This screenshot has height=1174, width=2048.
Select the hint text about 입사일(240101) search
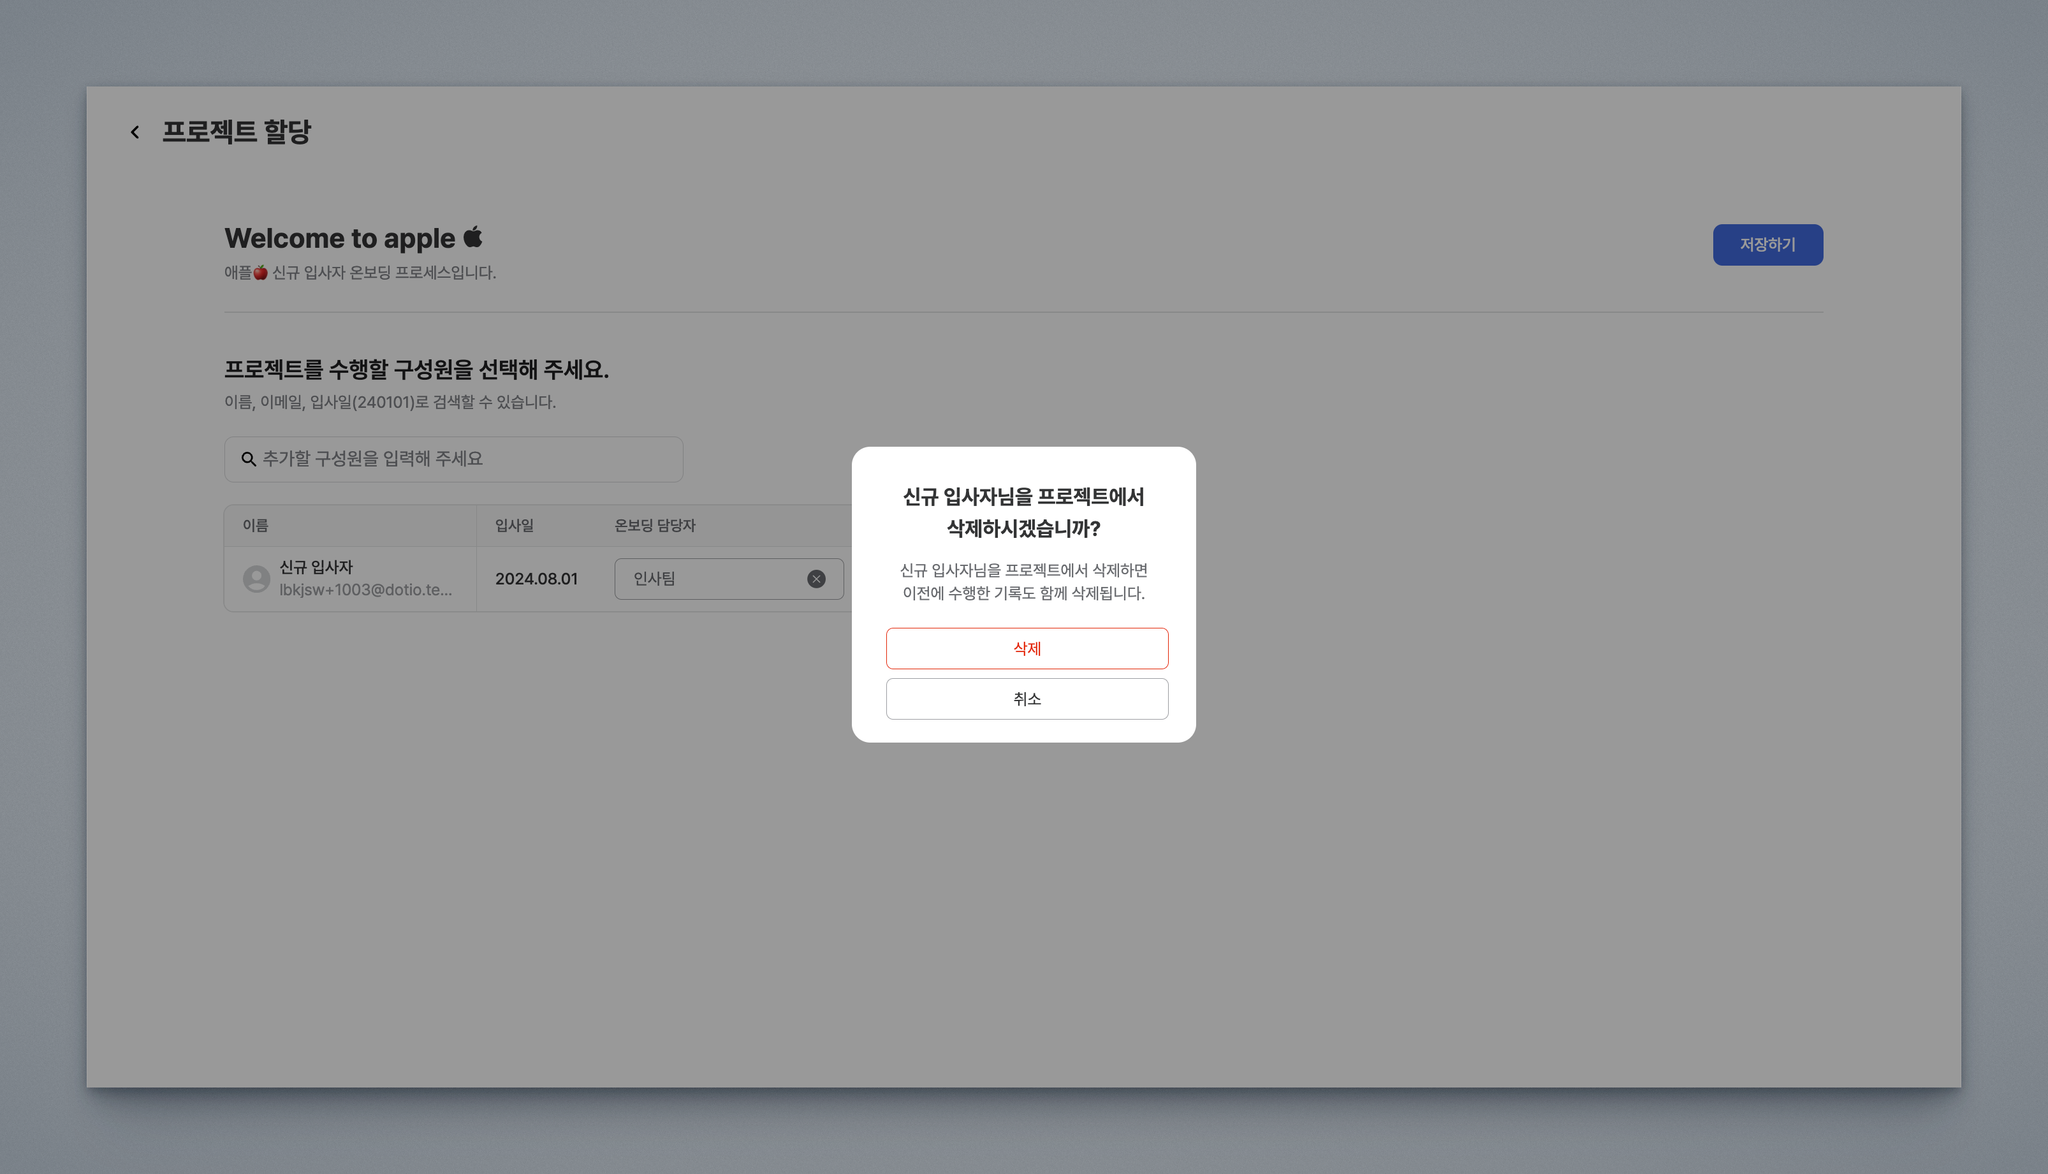tap(390, 402)
